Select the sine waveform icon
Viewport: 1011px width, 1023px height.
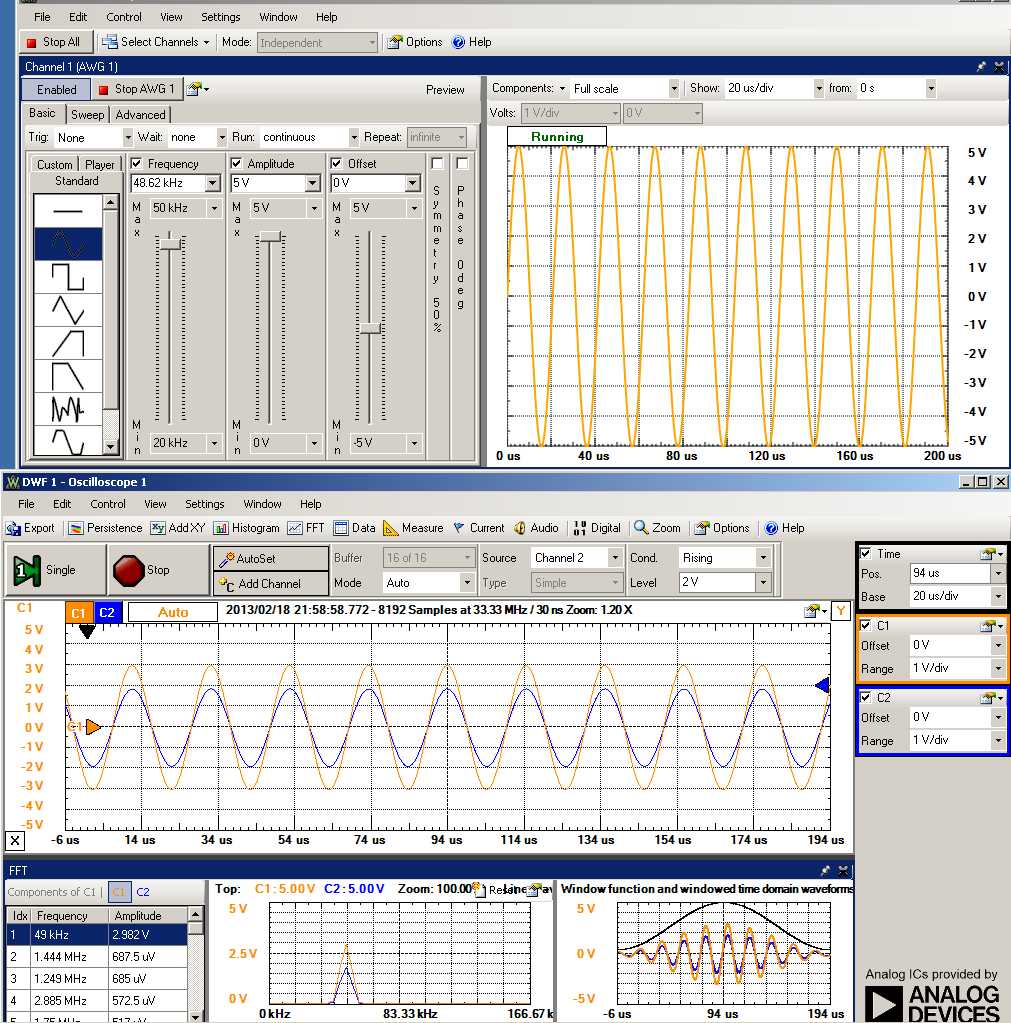[68, 244]
